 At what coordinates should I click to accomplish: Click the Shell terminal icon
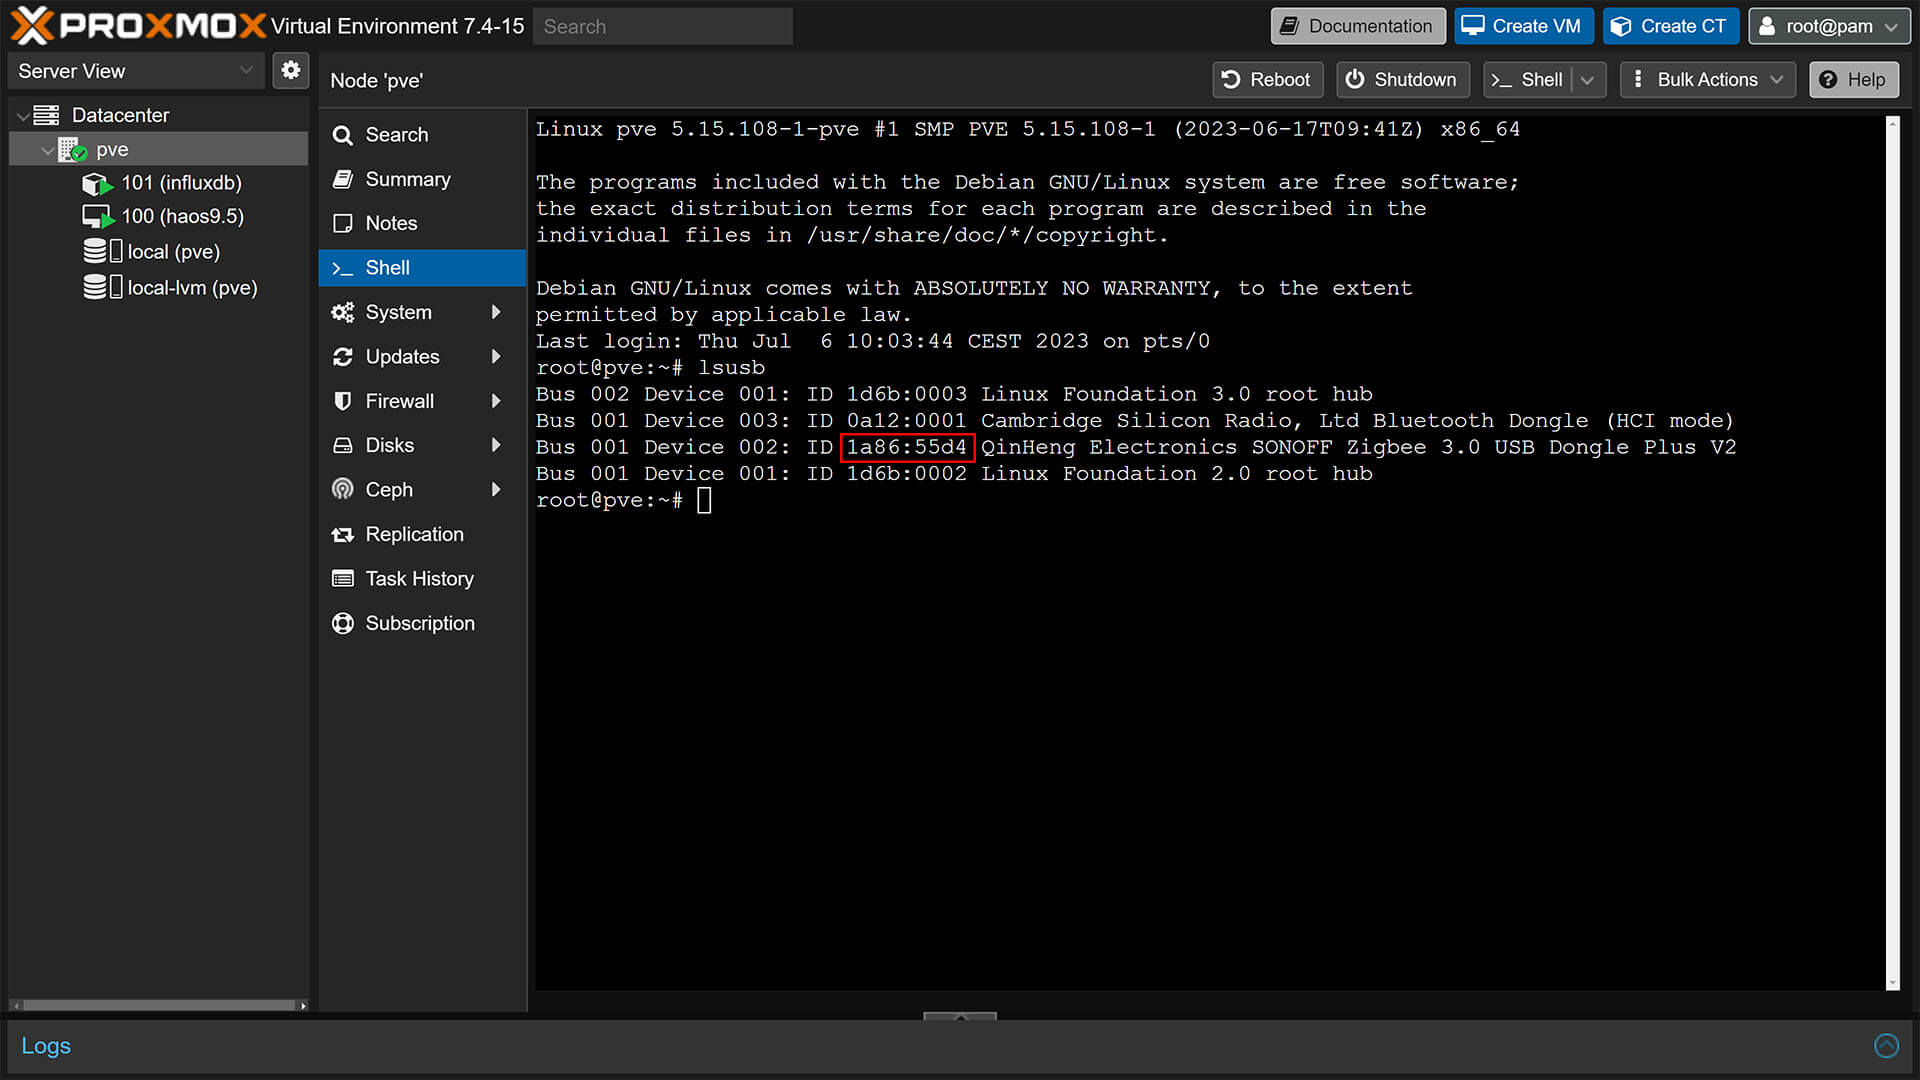click(343, 267)
